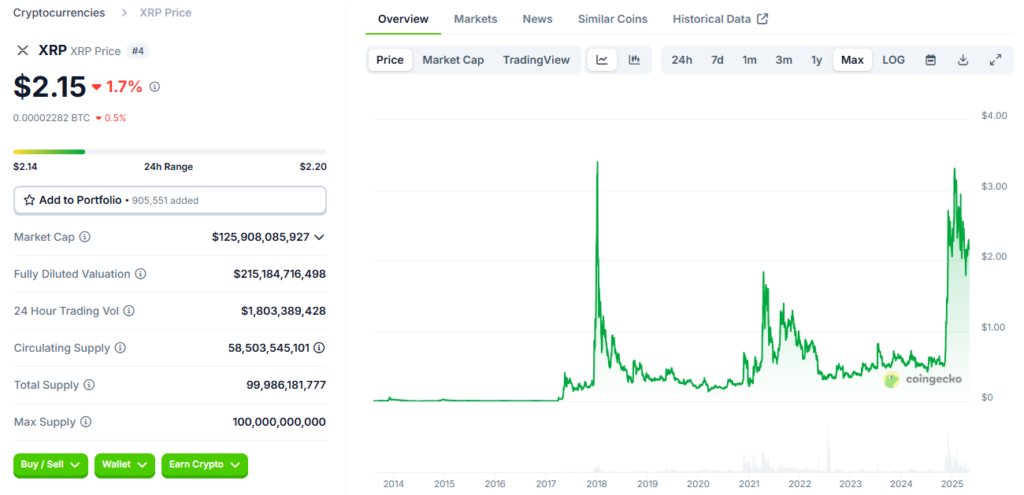Click the $2.15 current price text
The width and height of the screenshot is (1024, 495).
coord(50,87)
